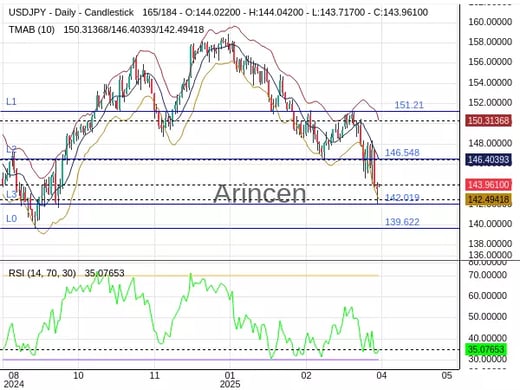Click the 04 month marker on time axis
520x390 pixels.
[381, 376]
